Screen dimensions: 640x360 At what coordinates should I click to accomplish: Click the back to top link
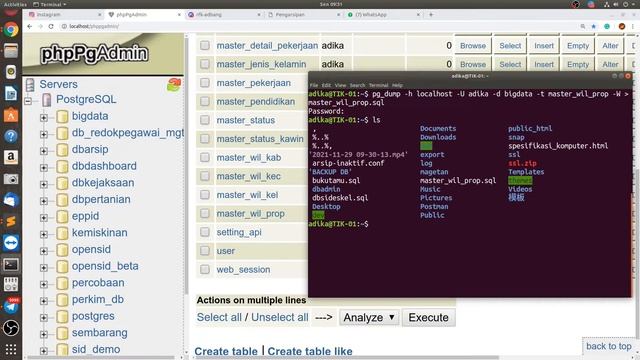pyautogui.click(x=609, y=346)
